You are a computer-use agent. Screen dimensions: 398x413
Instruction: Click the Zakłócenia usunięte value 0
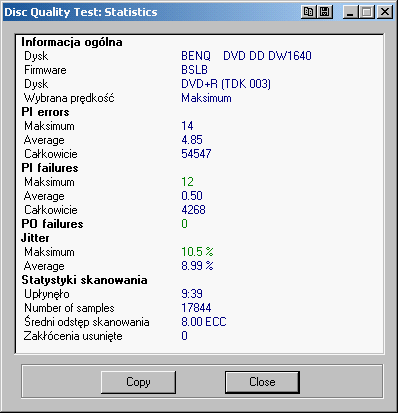tap(184, 336)
